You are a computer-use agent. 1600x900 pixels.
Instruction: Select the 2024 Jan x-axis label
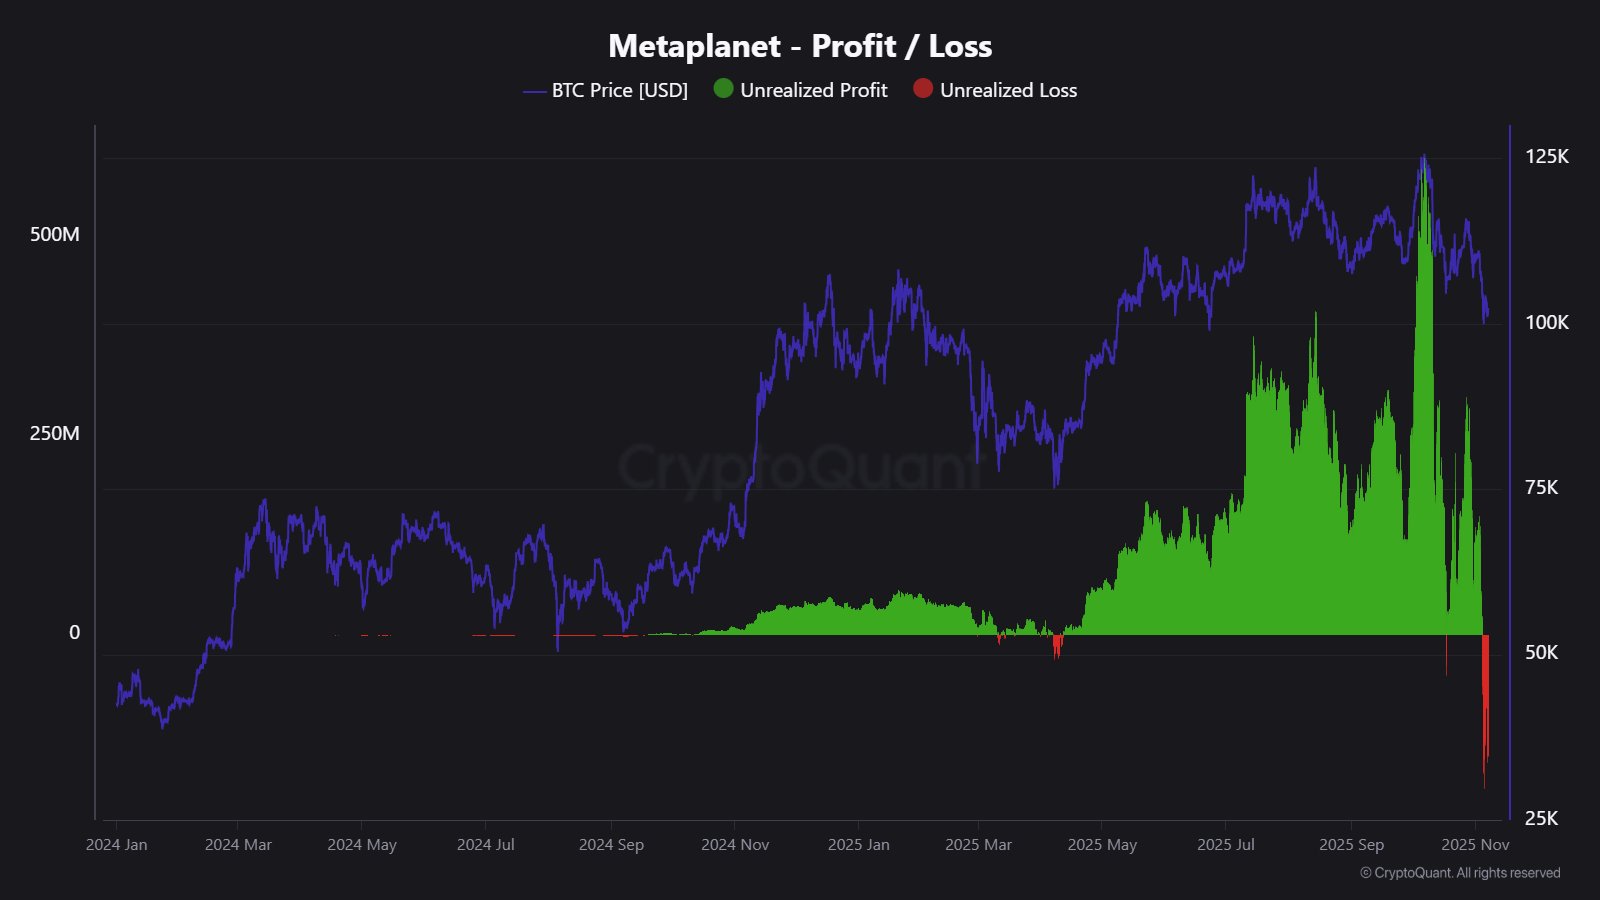pyautogui.click(x=116, y=845)
